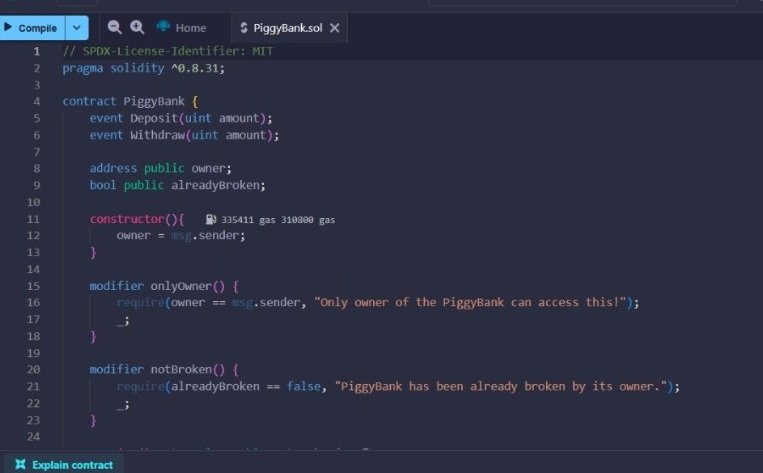Viewport: 763px width, 473px height.
Task: Click the 'PiggyBank has been already broken' string
Action: pos(501,386)
